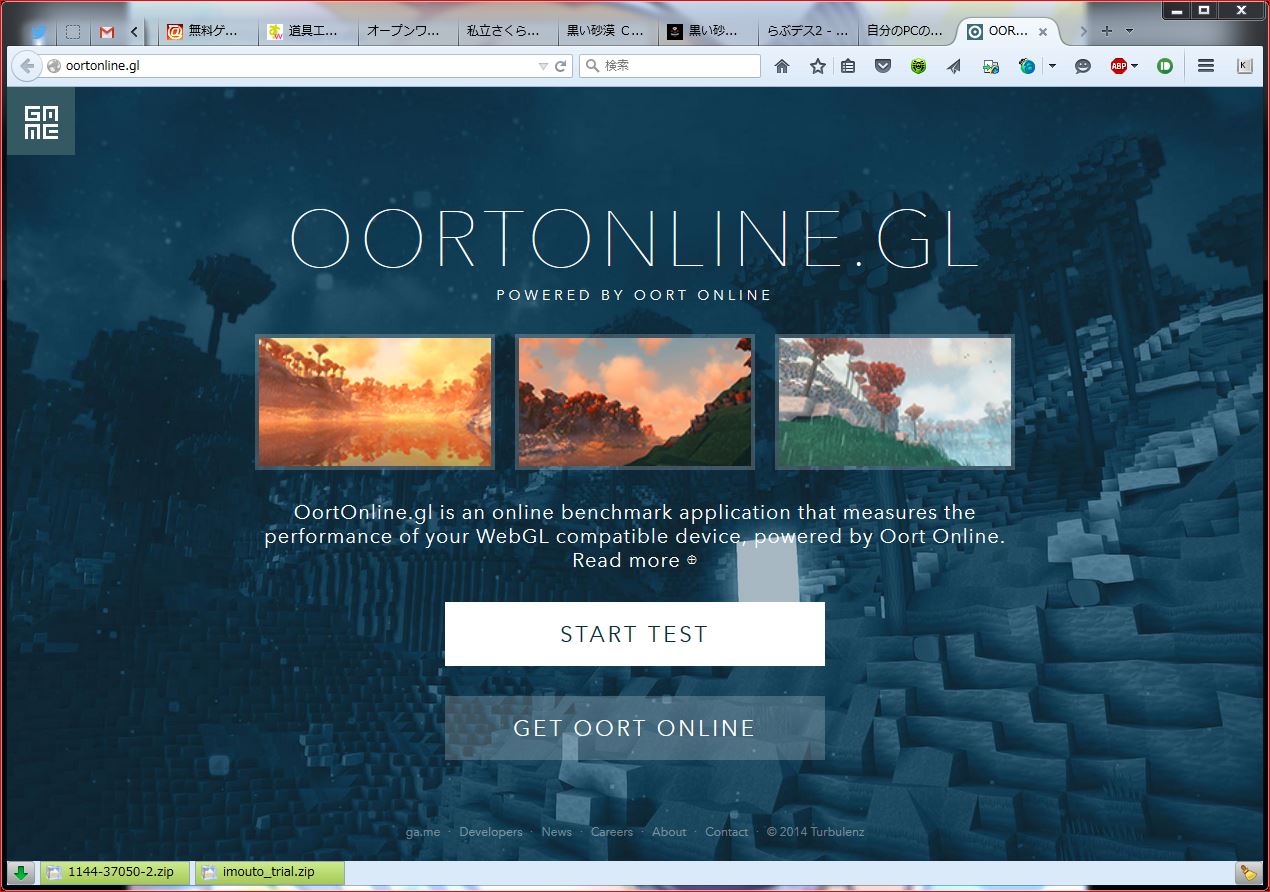1270x892 pixels.
Task: Open a new tab with the plus button
Action: pos(1107,32)
